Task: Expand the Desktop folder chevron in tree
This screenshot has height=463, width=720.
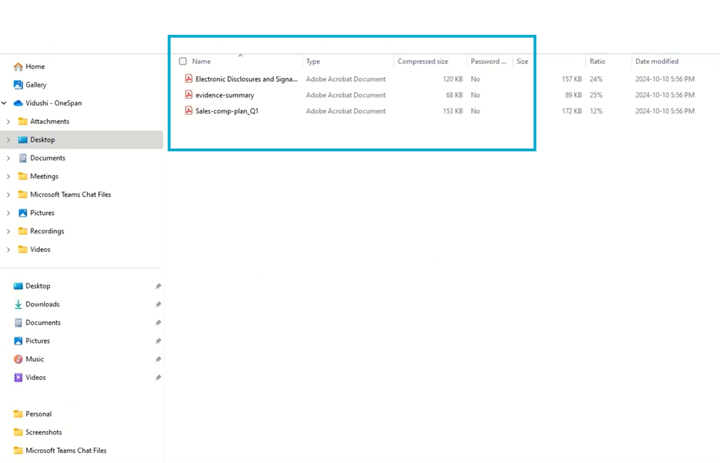Action: pyautogui.click(x=8, y=140)
